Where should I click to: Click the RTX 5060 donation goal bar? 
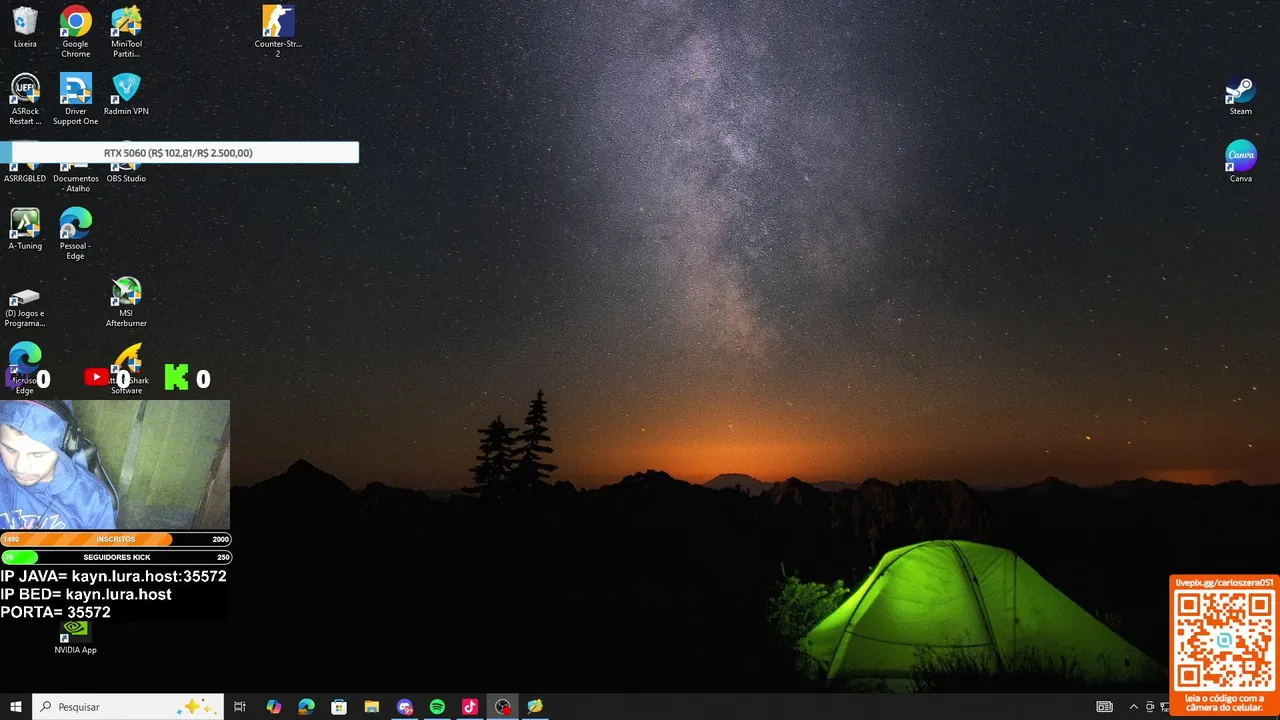tap(179, 153)
